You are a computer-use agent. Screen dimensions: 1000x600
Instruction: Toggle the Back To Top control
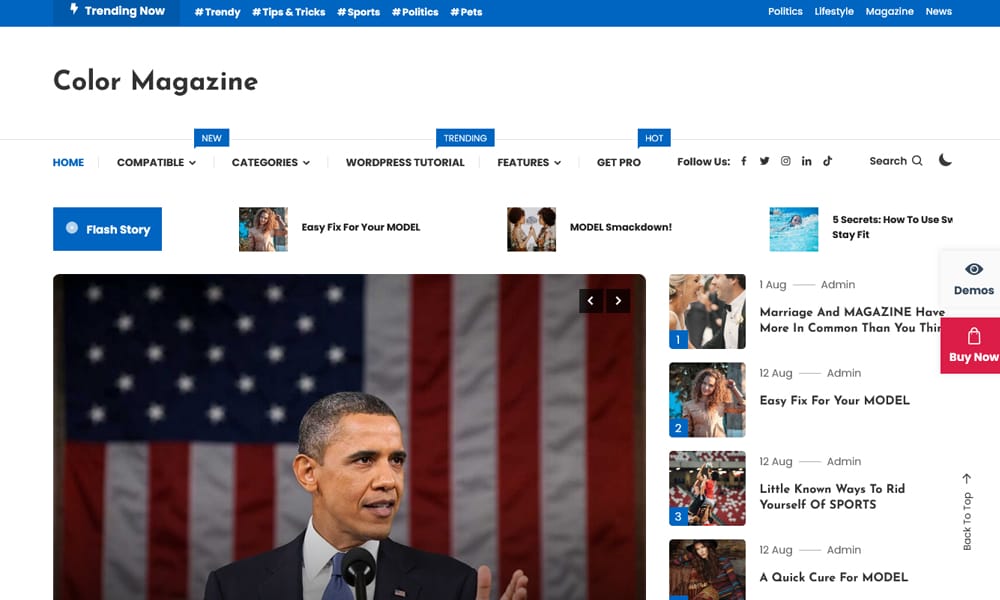965,510
